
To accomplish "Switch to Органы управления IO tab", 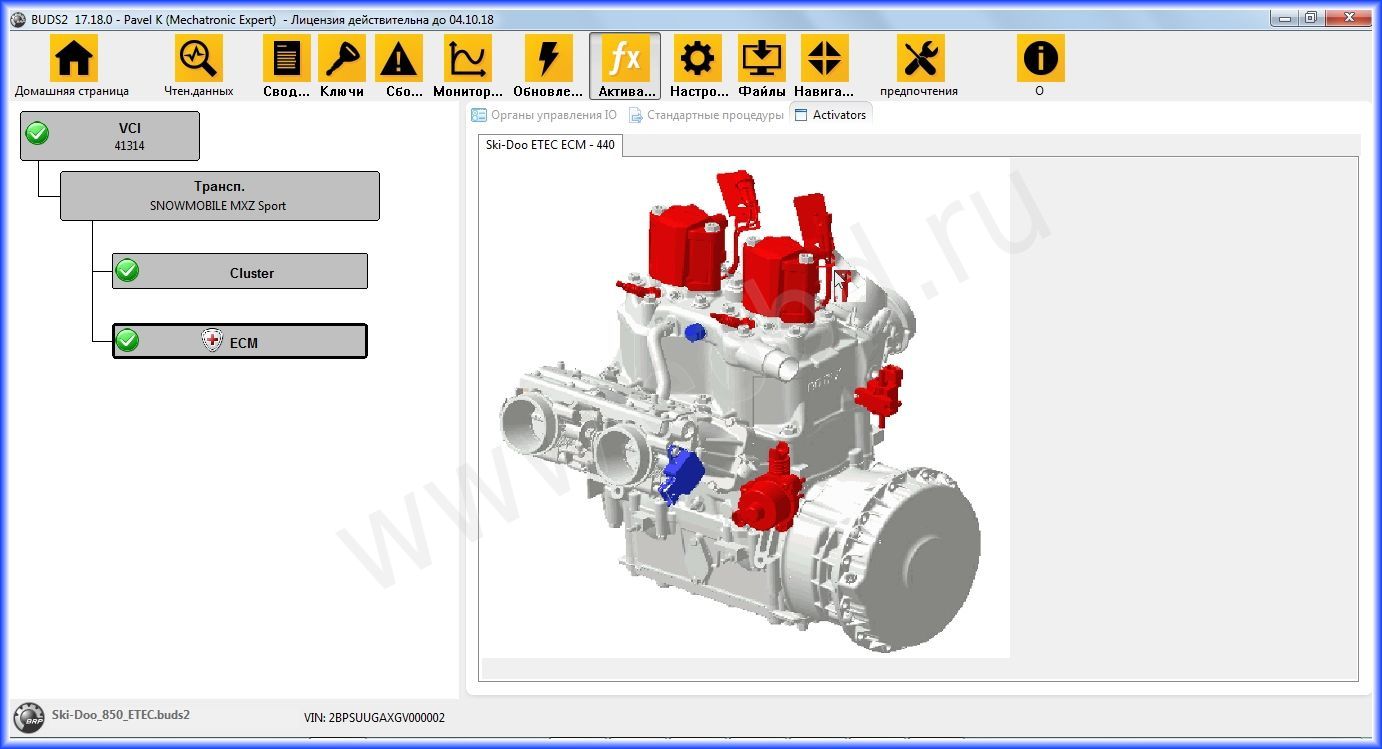I will point(544,115).
